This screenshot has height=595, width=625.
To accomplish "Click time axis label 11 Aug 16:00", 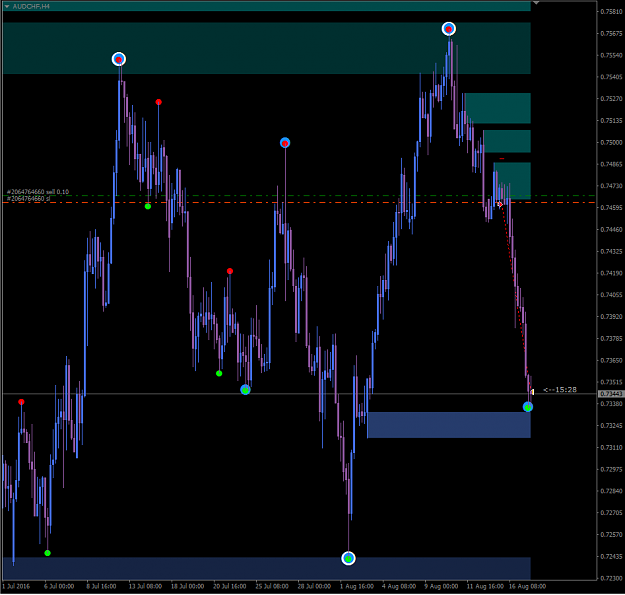I will [485, 587].
